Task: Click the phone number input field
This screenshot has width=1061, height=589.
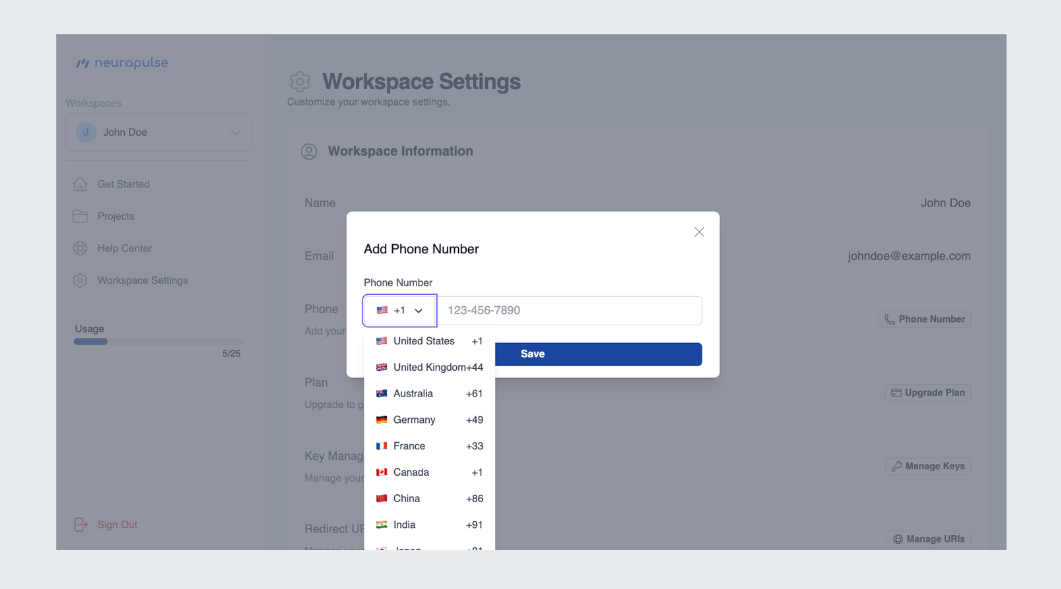Action: [570, 310]
